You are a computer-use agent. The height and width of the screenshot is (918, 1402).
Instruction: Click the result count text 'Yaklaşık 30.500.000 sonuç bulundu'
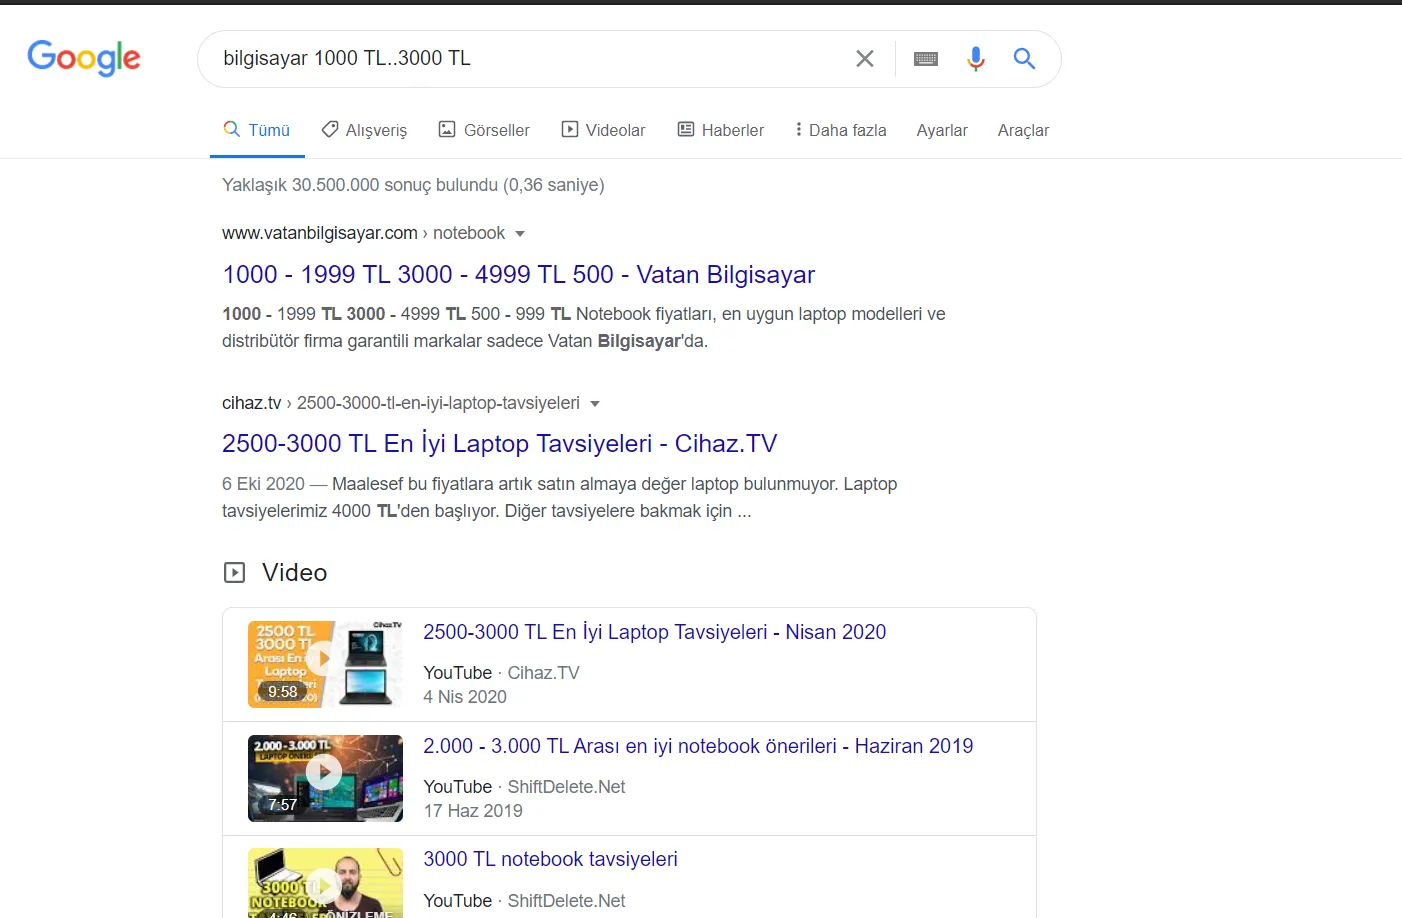360,185
